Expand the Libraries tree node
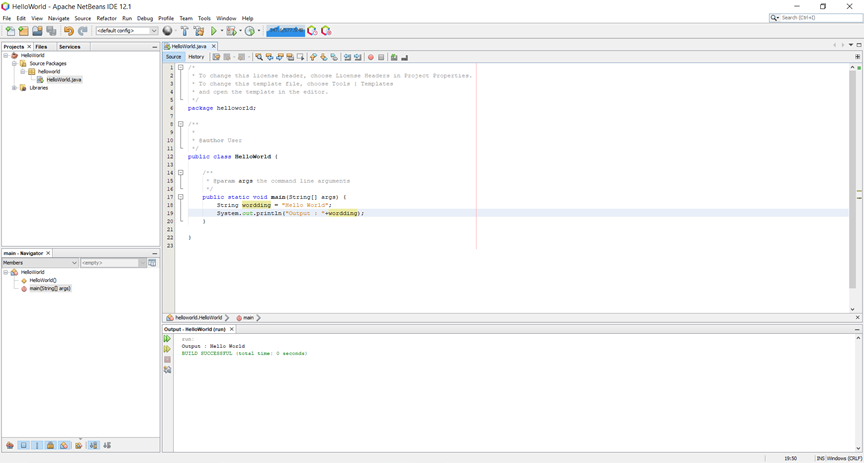This screenshot has width=864, height=463. [x=14, y=88]
